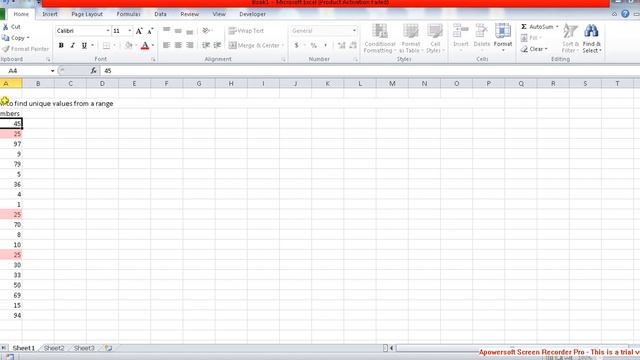This screenshot has width=640, height=360.
Task: Open the Merge & Center dropdown arrow
Action: [x=283, y=45]
